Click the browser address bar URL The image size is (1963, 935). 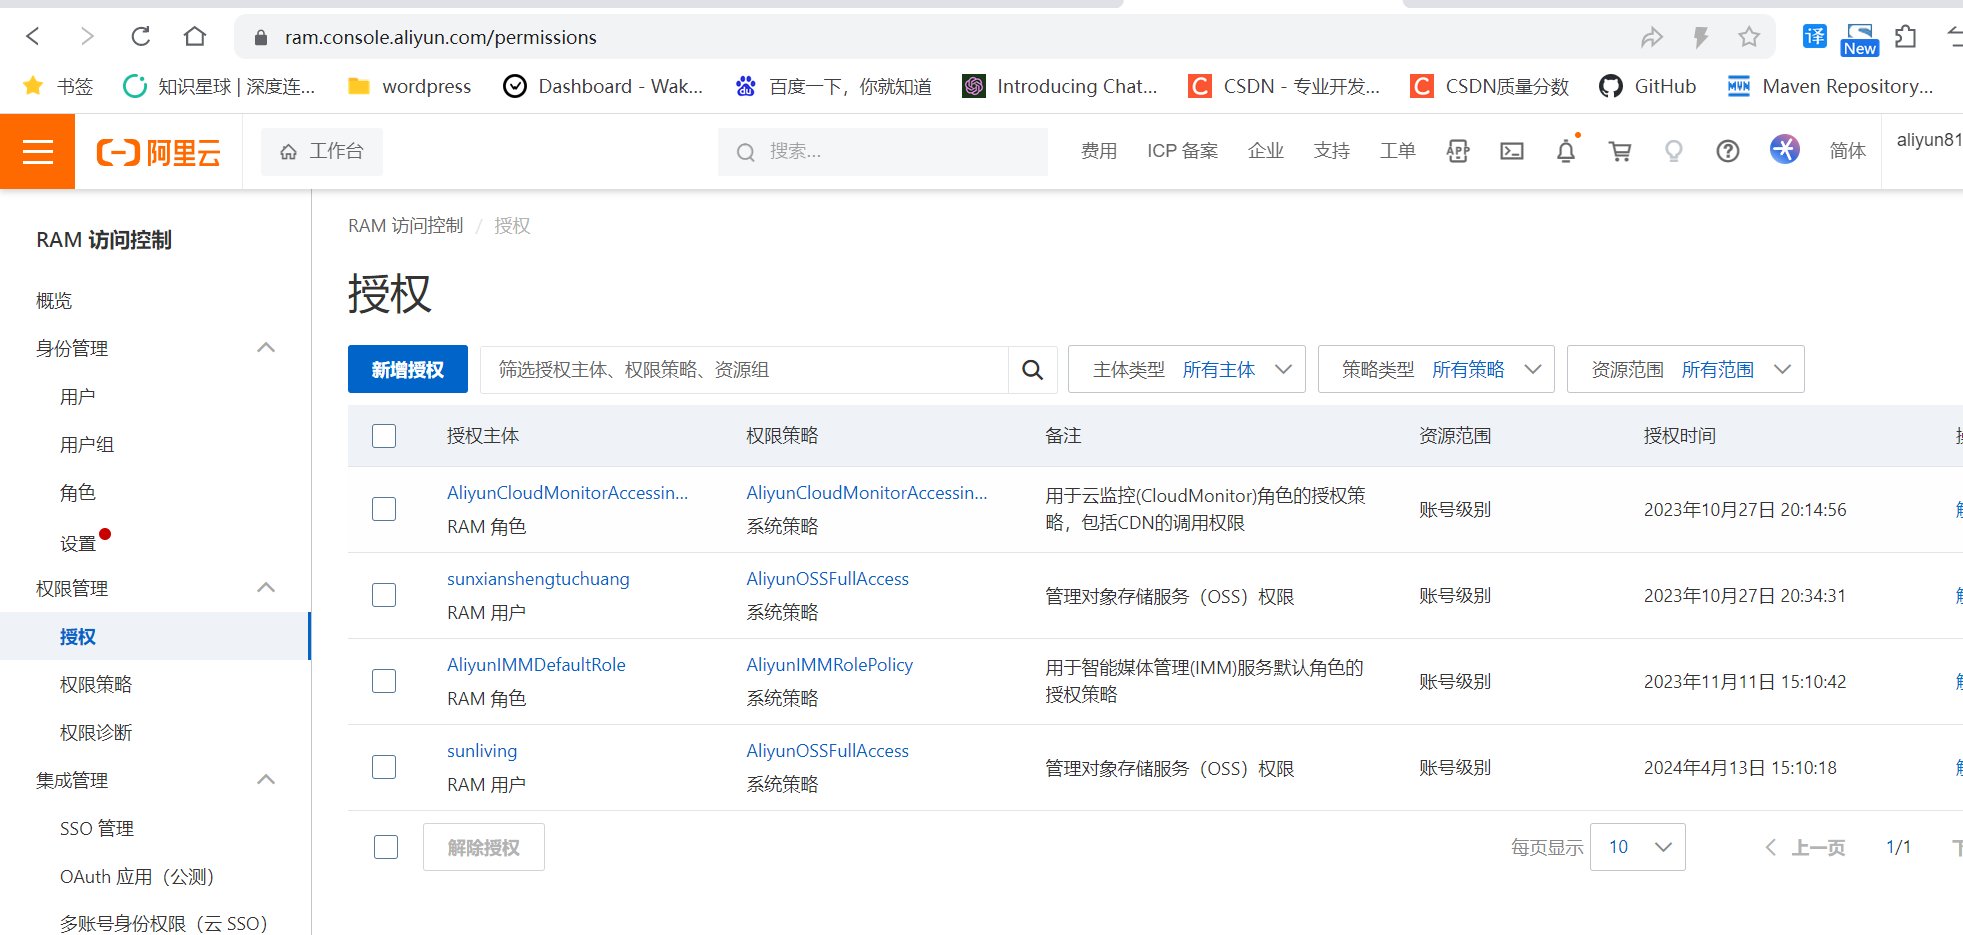click(x=441, y=37)
